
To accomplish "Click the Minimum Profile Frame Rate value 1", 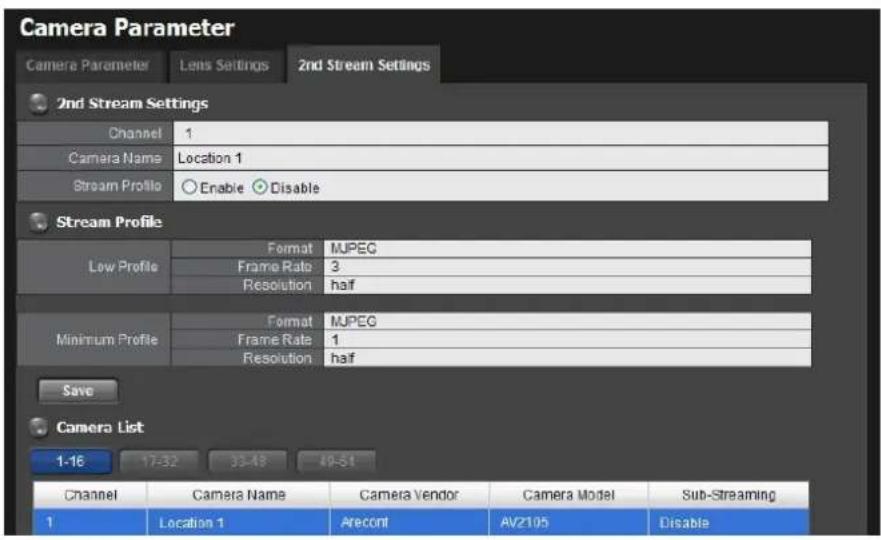I will tap(567, 339).
